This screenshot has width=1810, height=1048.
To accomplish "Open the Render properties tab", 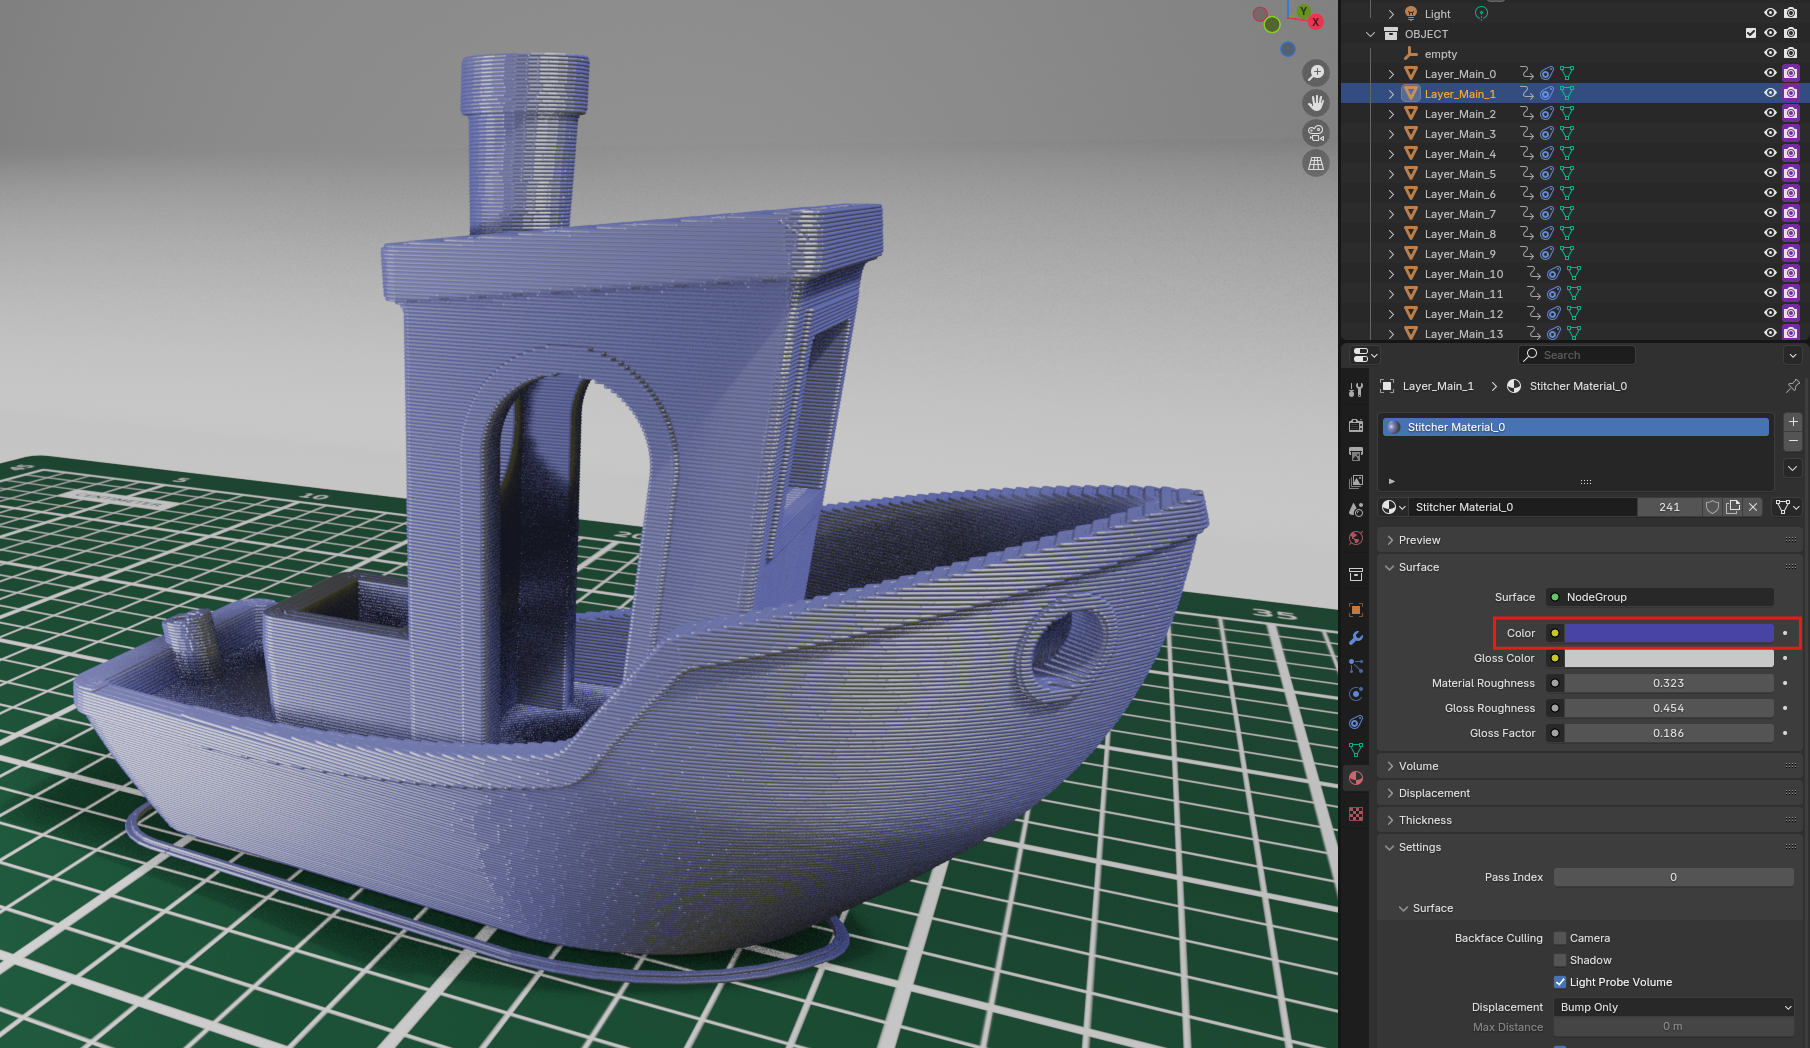I will [x=1356, y=426].
